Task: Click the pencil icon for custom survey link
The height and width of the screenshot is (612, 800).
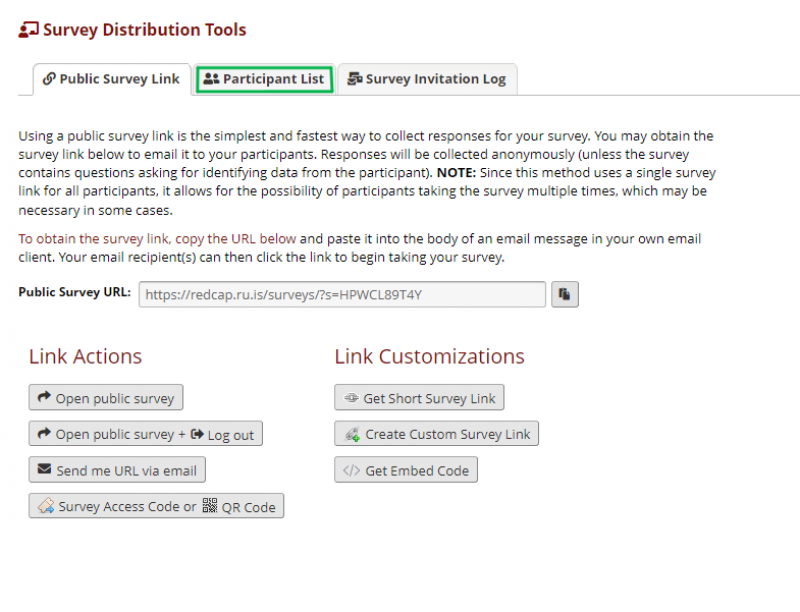Action: 352,434
